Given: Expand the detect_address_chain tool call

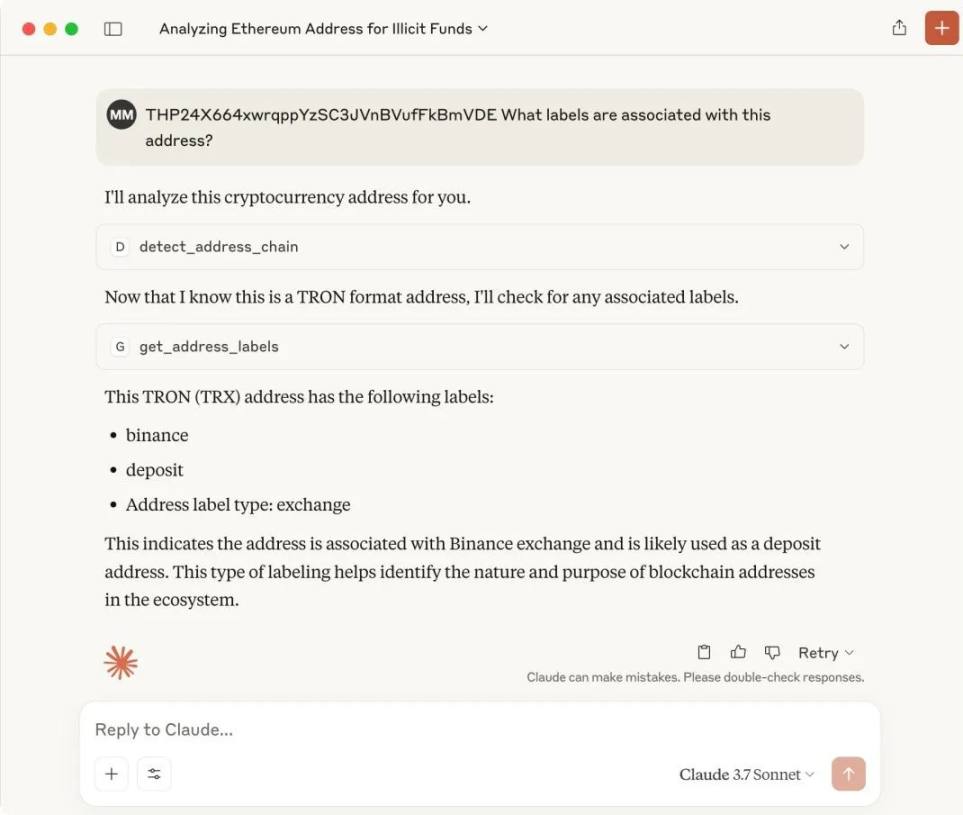Looking at the screenshot, I should [x=480, y=247].
